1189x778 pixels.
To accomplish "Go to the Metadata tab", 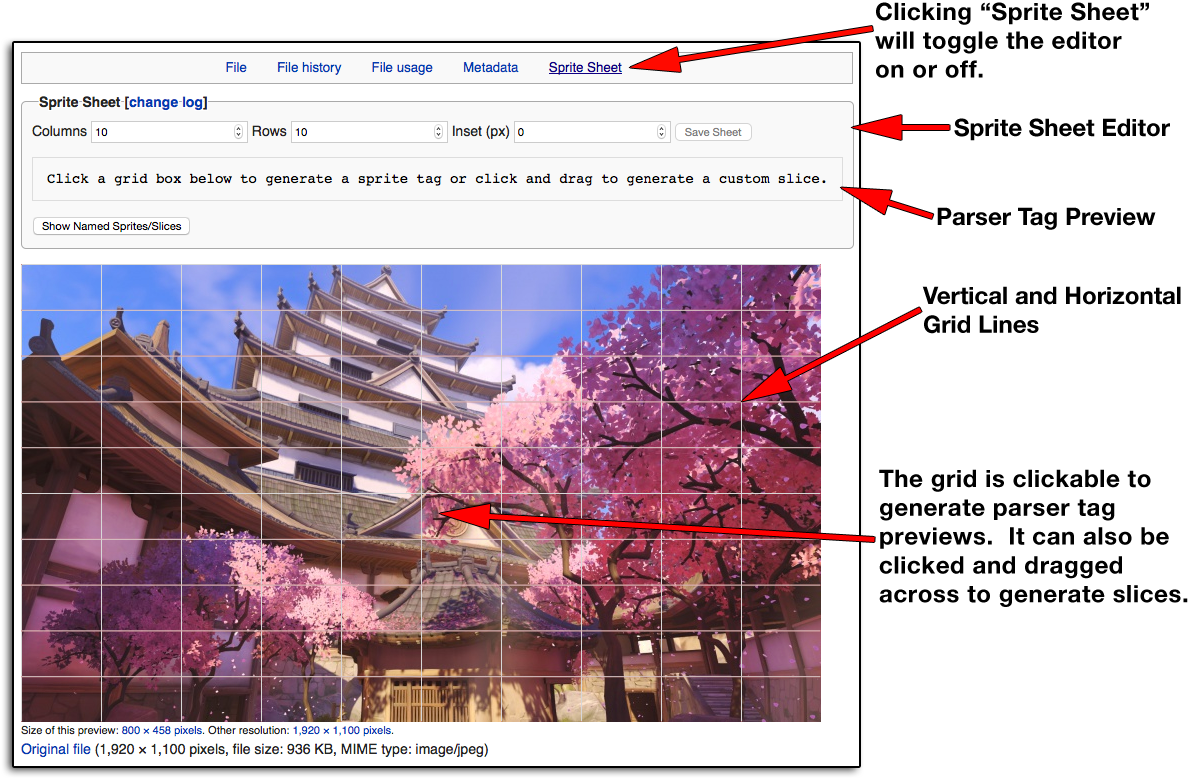I will coord(490,68).
